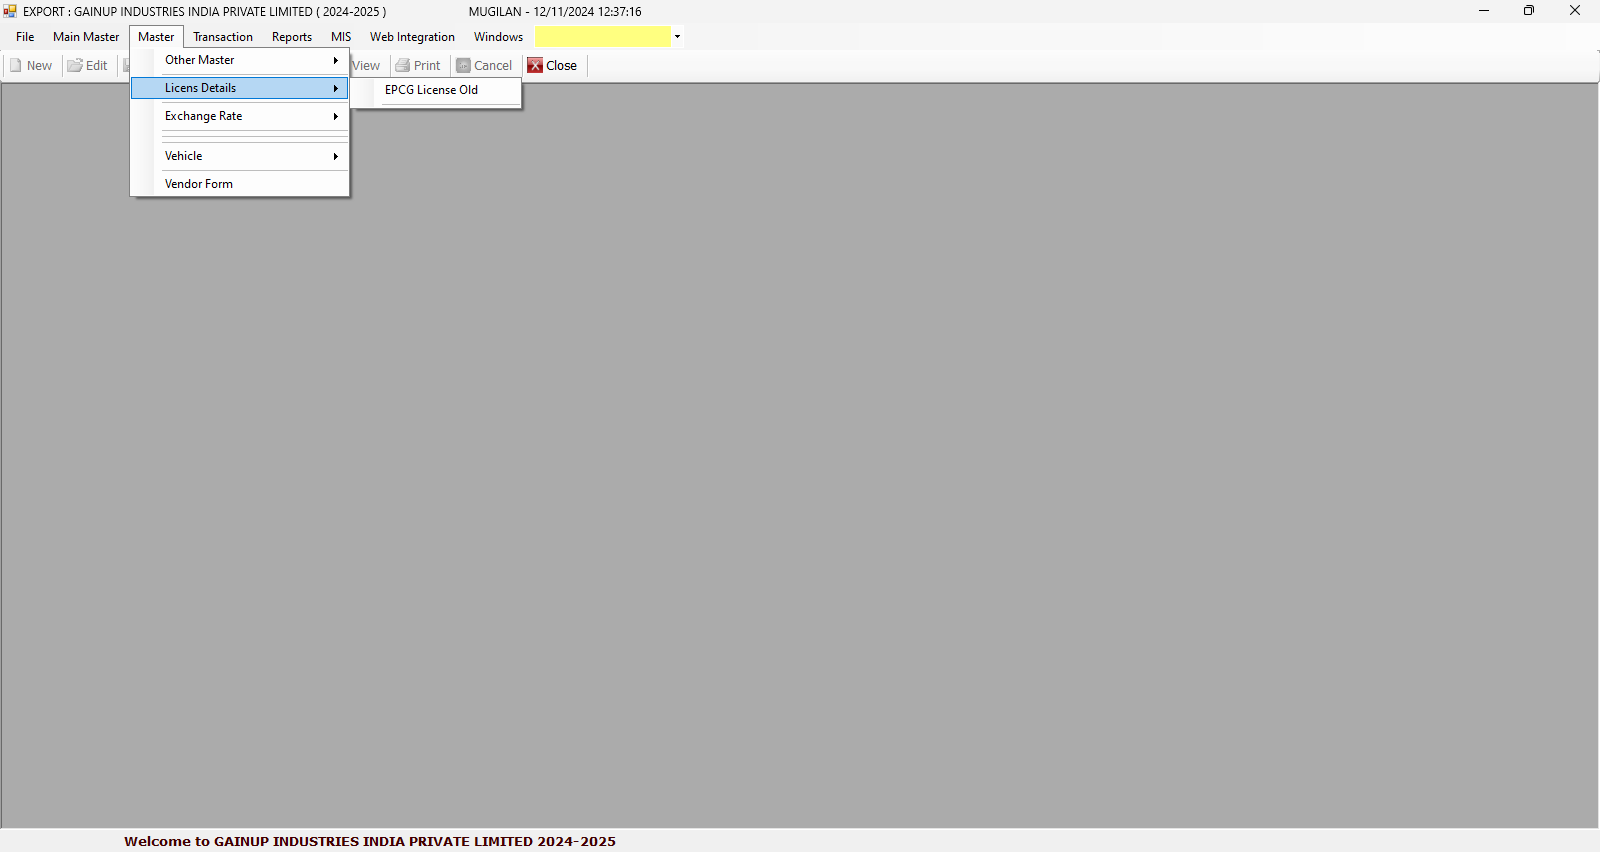Click the New document toolbar icon

tap(16, 66)
